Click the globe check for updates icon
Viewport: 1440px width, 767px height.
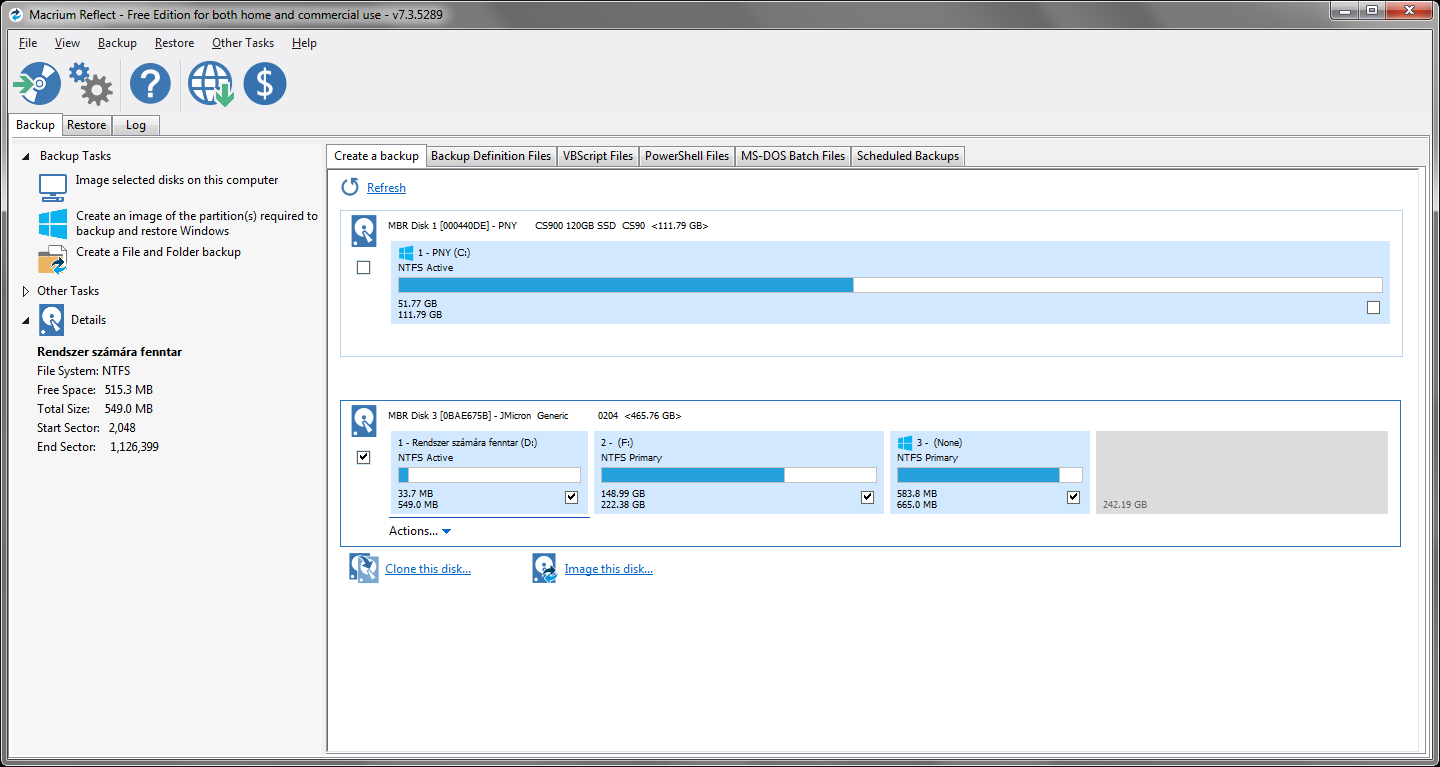pyautogui.click(x=210, y=84)
